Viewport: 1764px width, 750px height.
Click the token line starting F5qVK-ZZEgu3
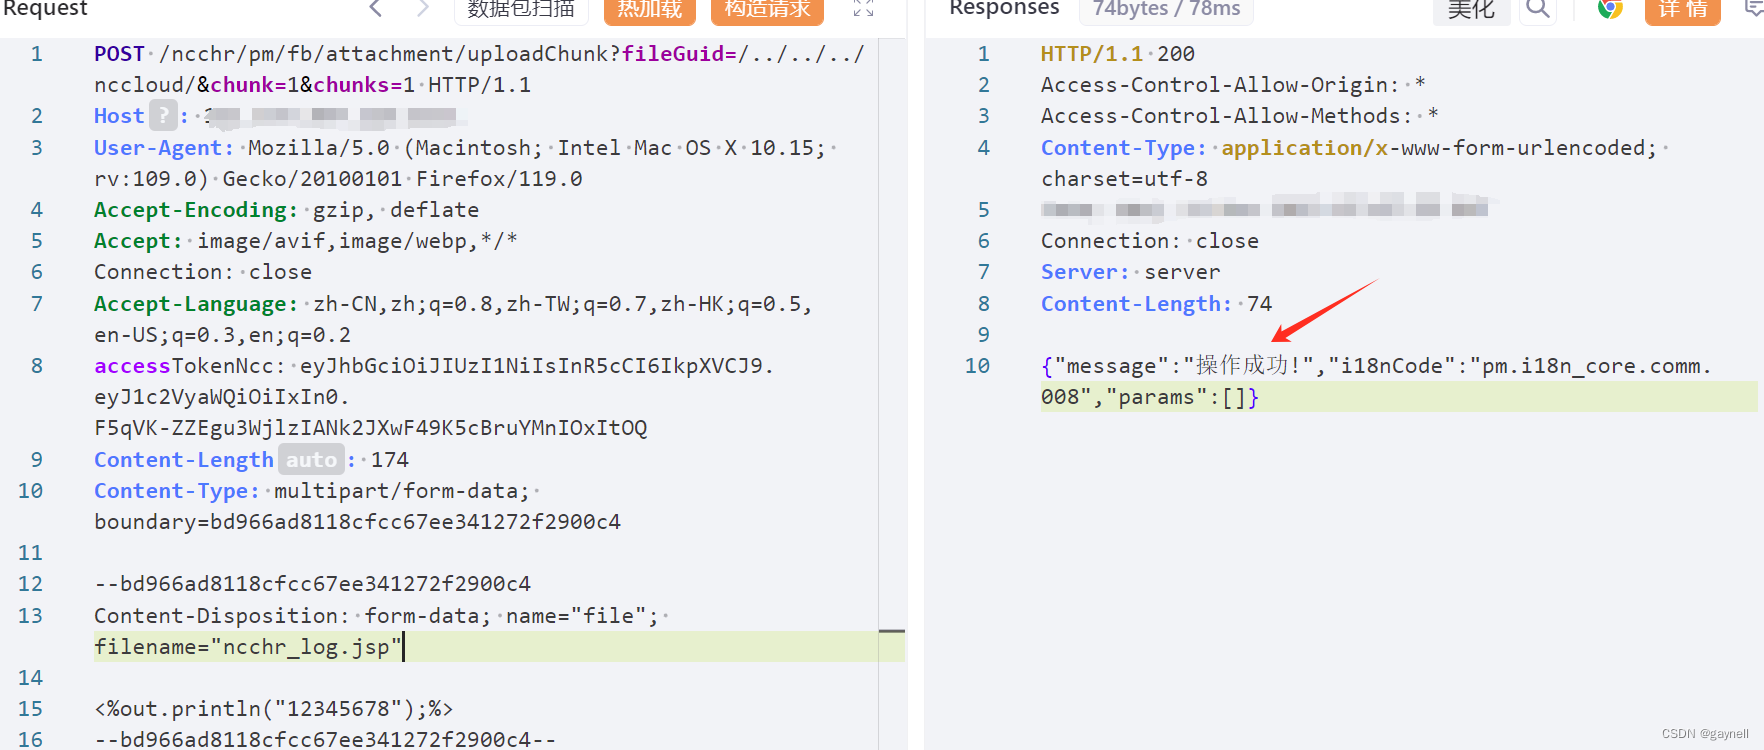[371, 428]
